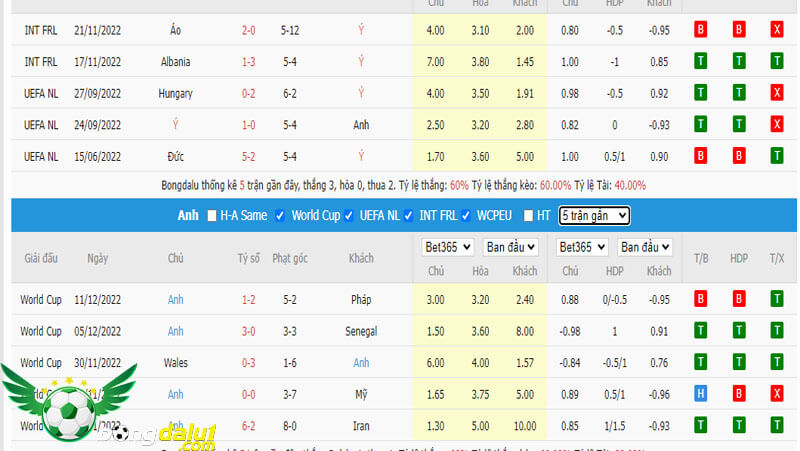
Task: Open the Ý home-team link in the 24/09/2022 row
Action: tap(176, 124)
